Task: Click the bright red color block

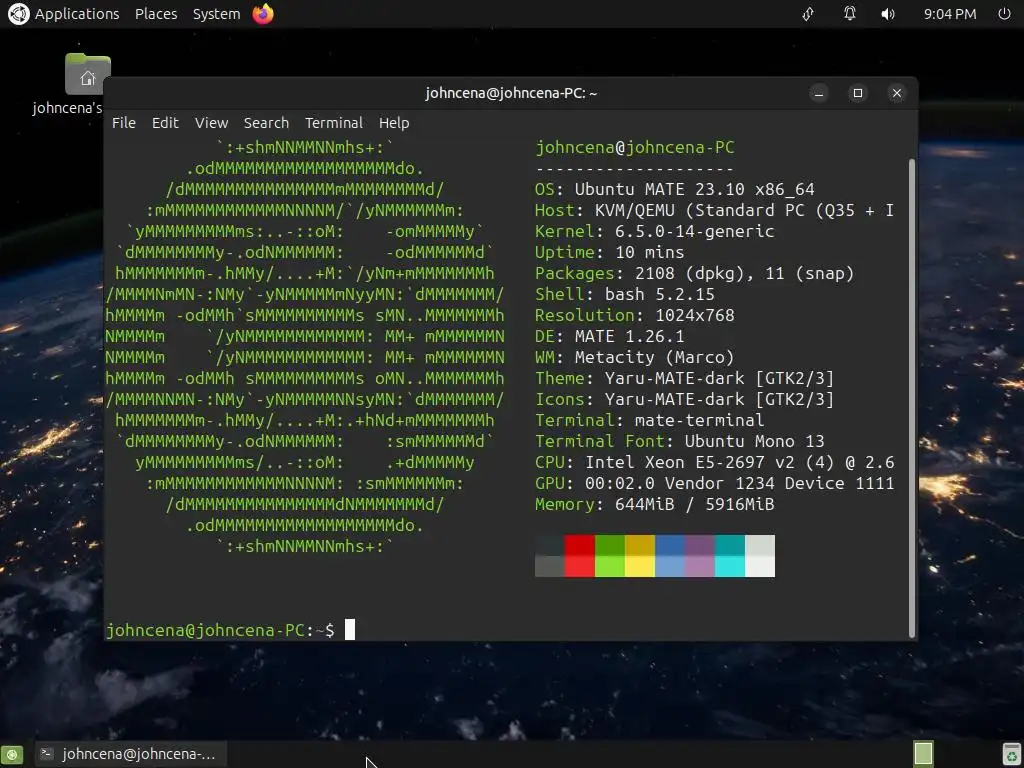Action: [x=580, y=566]
